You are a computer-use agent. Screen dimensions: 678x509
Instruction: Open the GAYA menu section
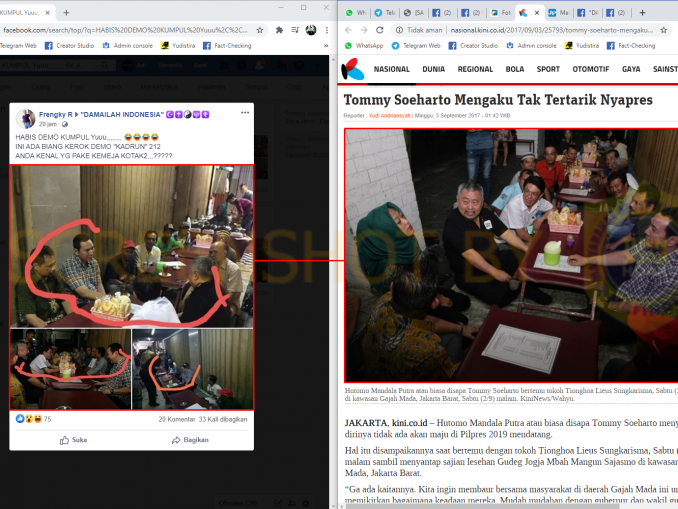(631, 69)
